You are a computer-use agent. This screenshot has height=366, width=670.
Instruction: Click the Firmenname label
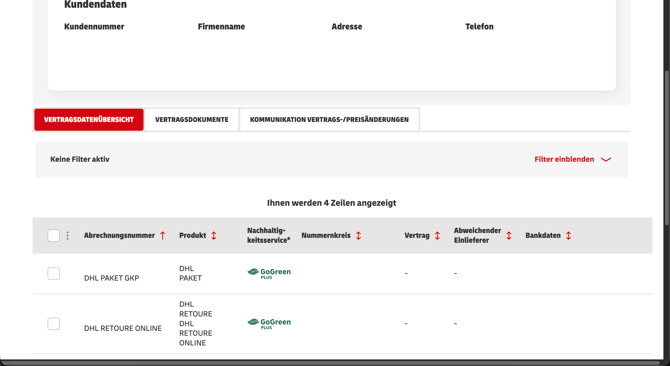[x=221, y=26]
